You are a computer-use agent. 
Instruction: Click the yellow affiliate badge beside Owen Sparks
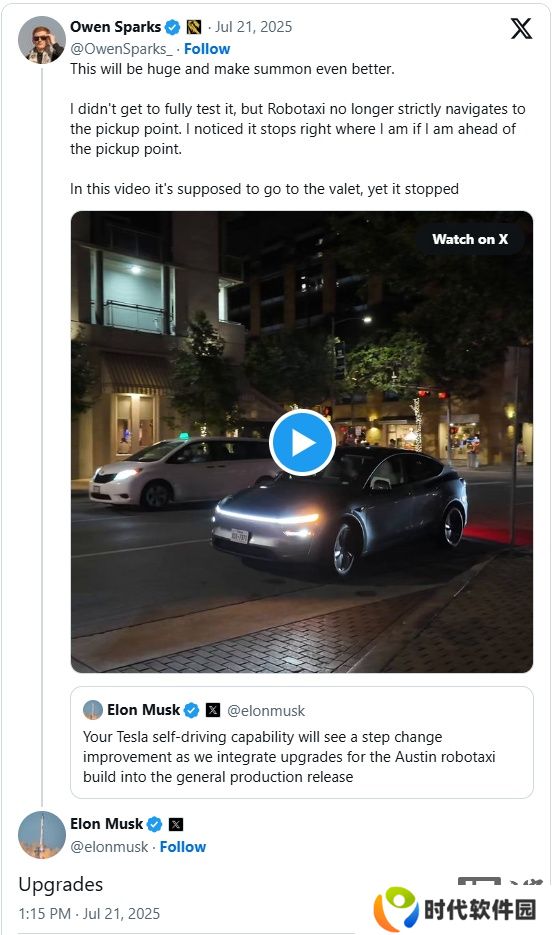coord(194,27)
